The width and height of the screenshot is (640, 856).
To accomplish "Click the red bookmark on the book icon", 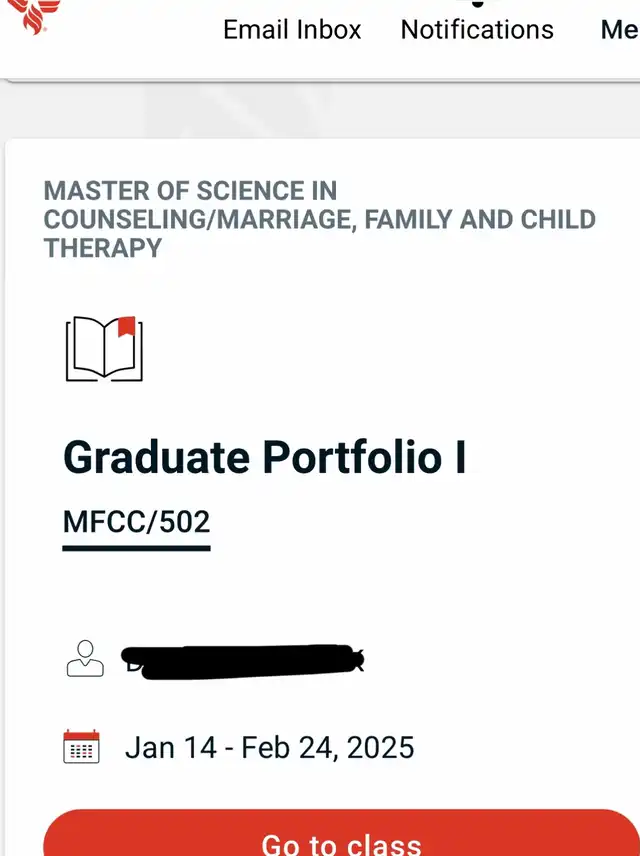I will click(126, 326).
